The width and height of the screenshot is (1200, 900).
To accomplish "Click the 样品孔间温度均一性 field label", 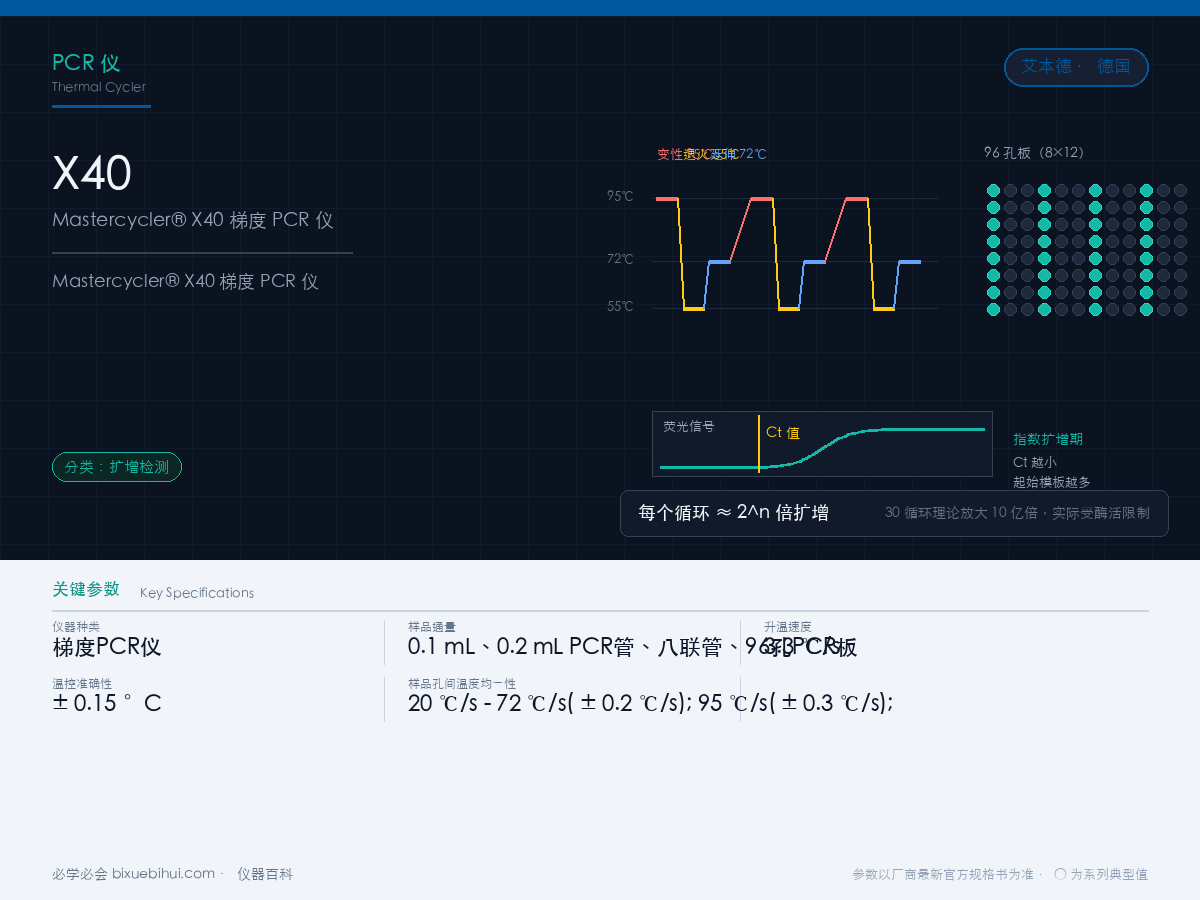I will pos(462,683).
